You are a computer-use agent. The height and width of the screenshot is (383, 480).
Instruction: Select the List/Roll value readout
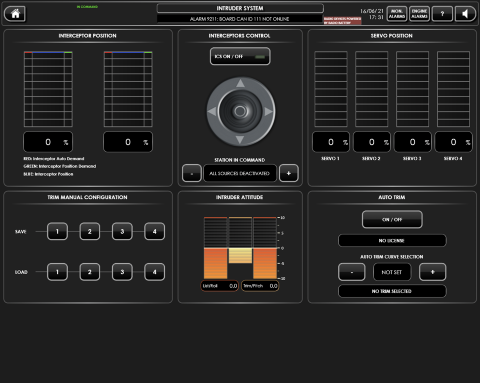click(219, 286)
